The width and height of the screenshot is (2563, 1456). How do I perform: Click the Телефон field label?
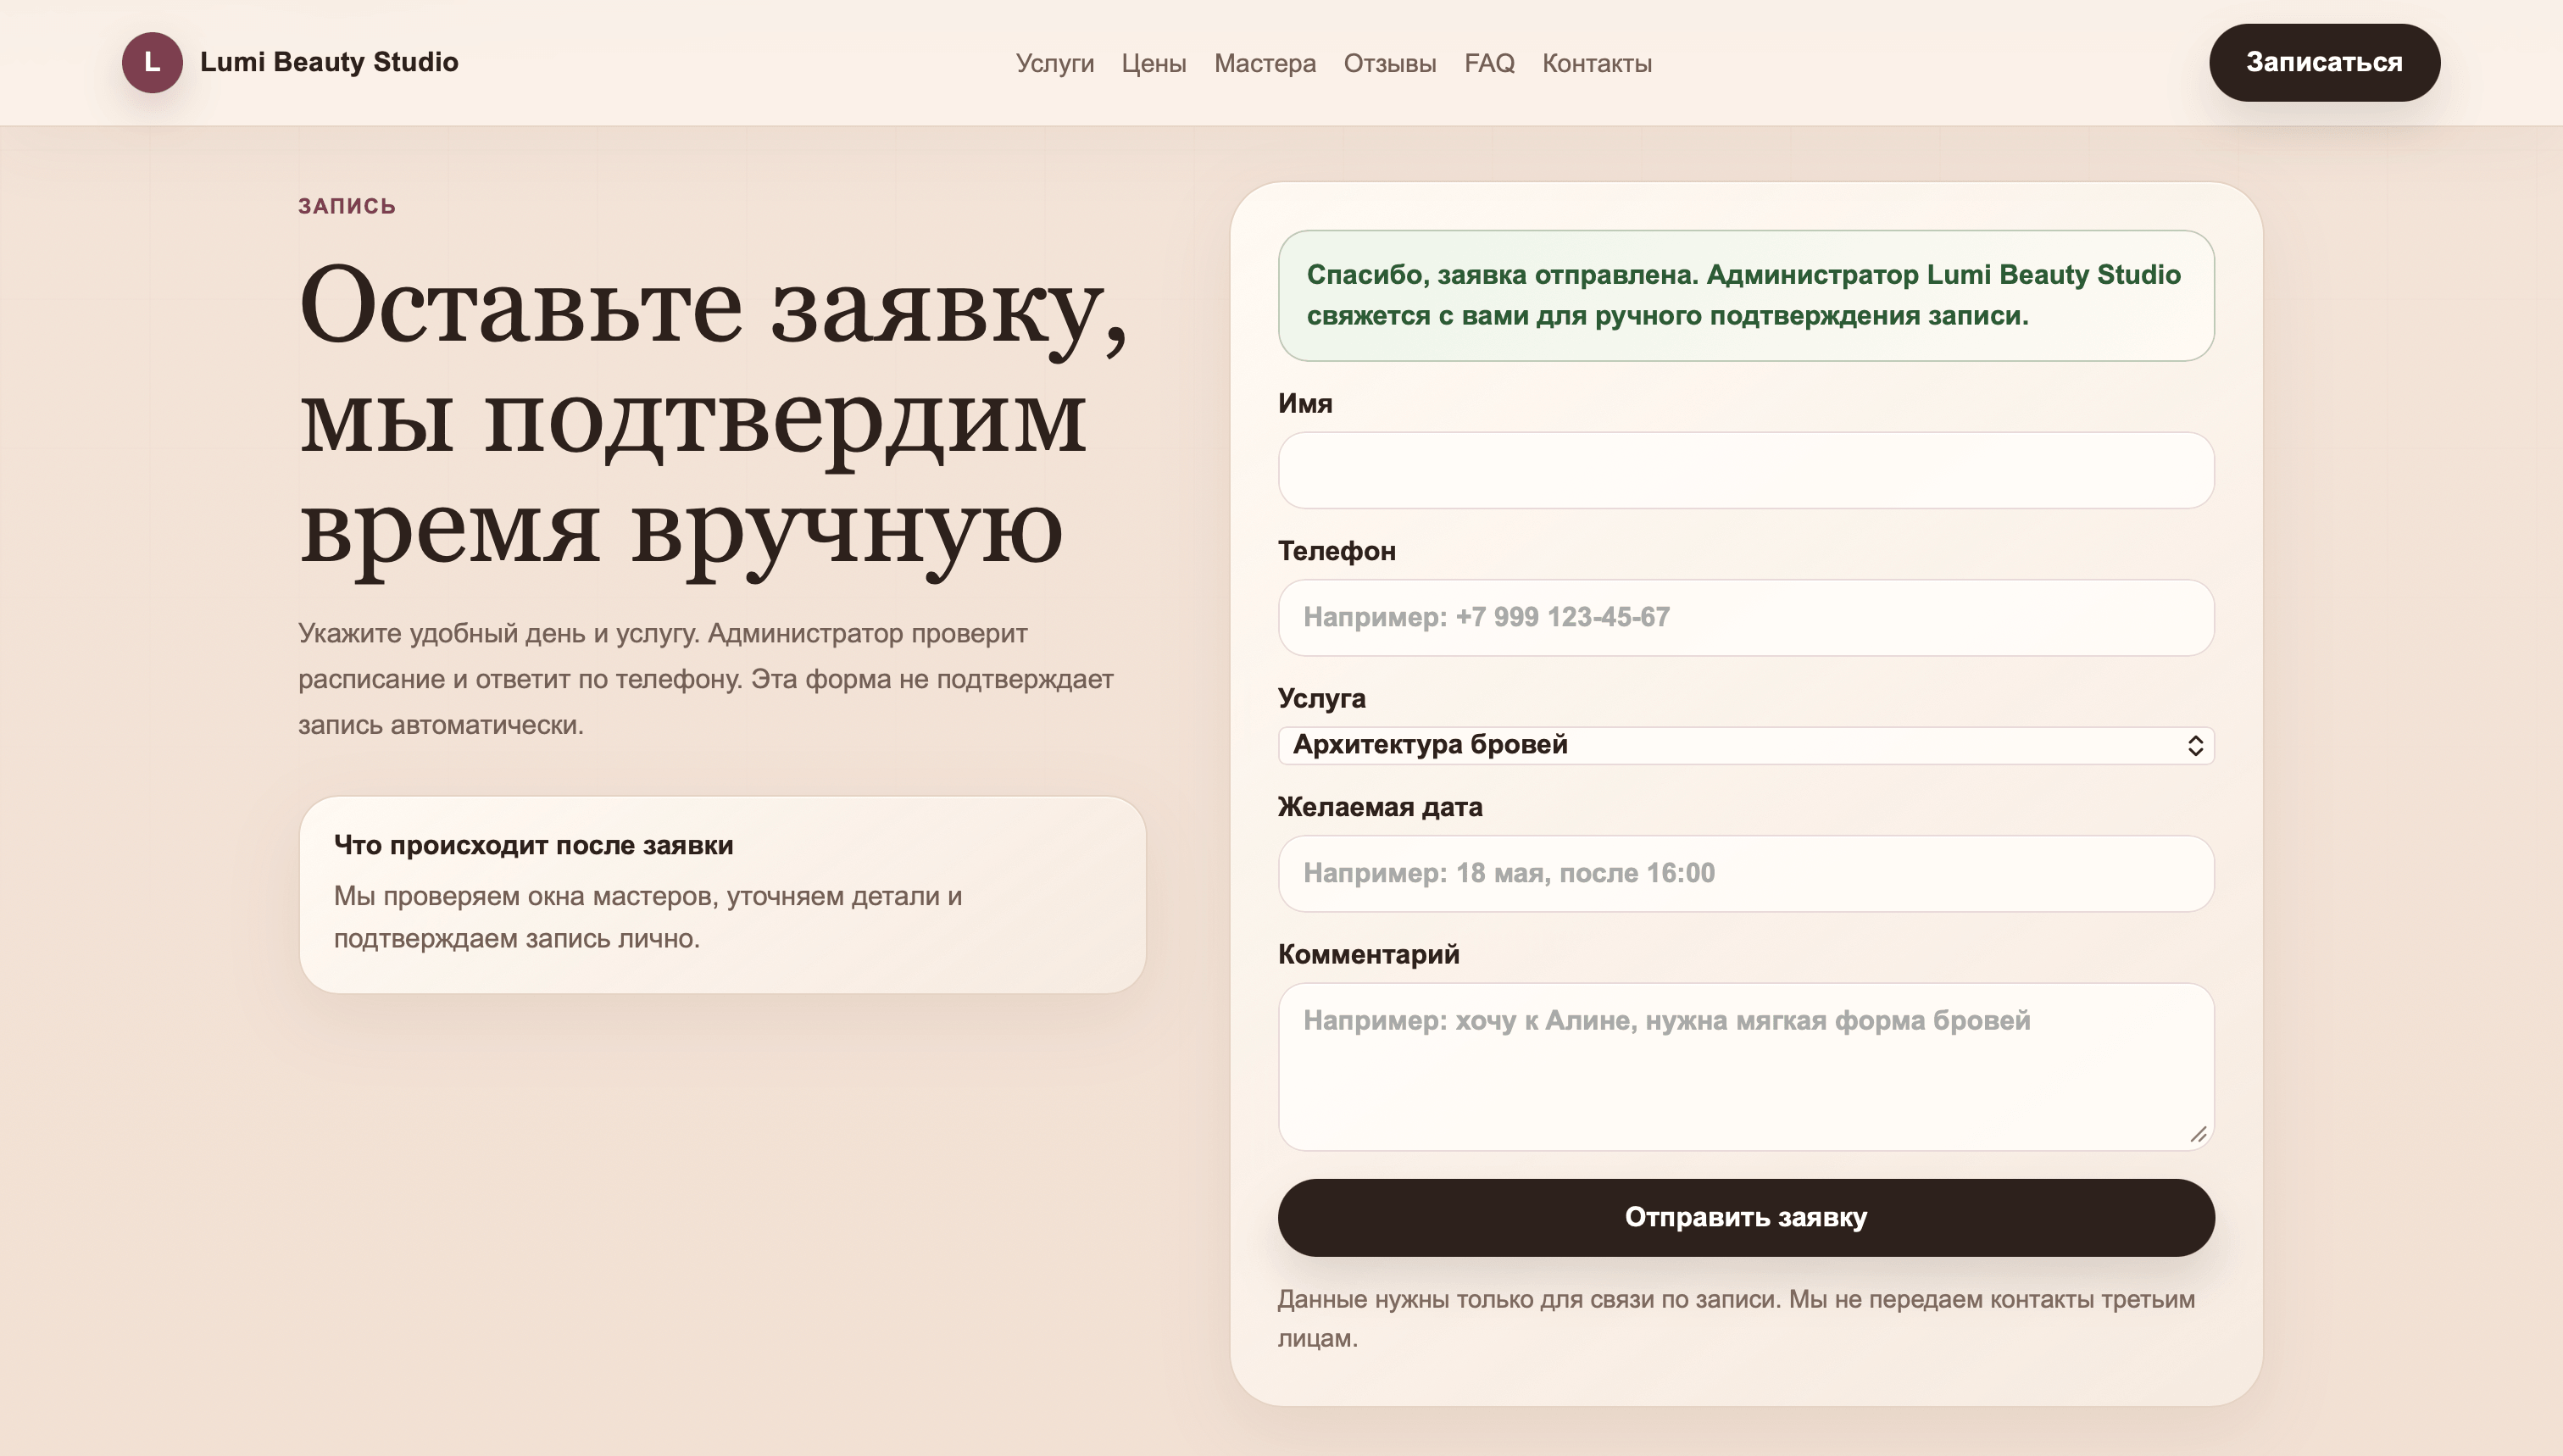[1336, 551]
